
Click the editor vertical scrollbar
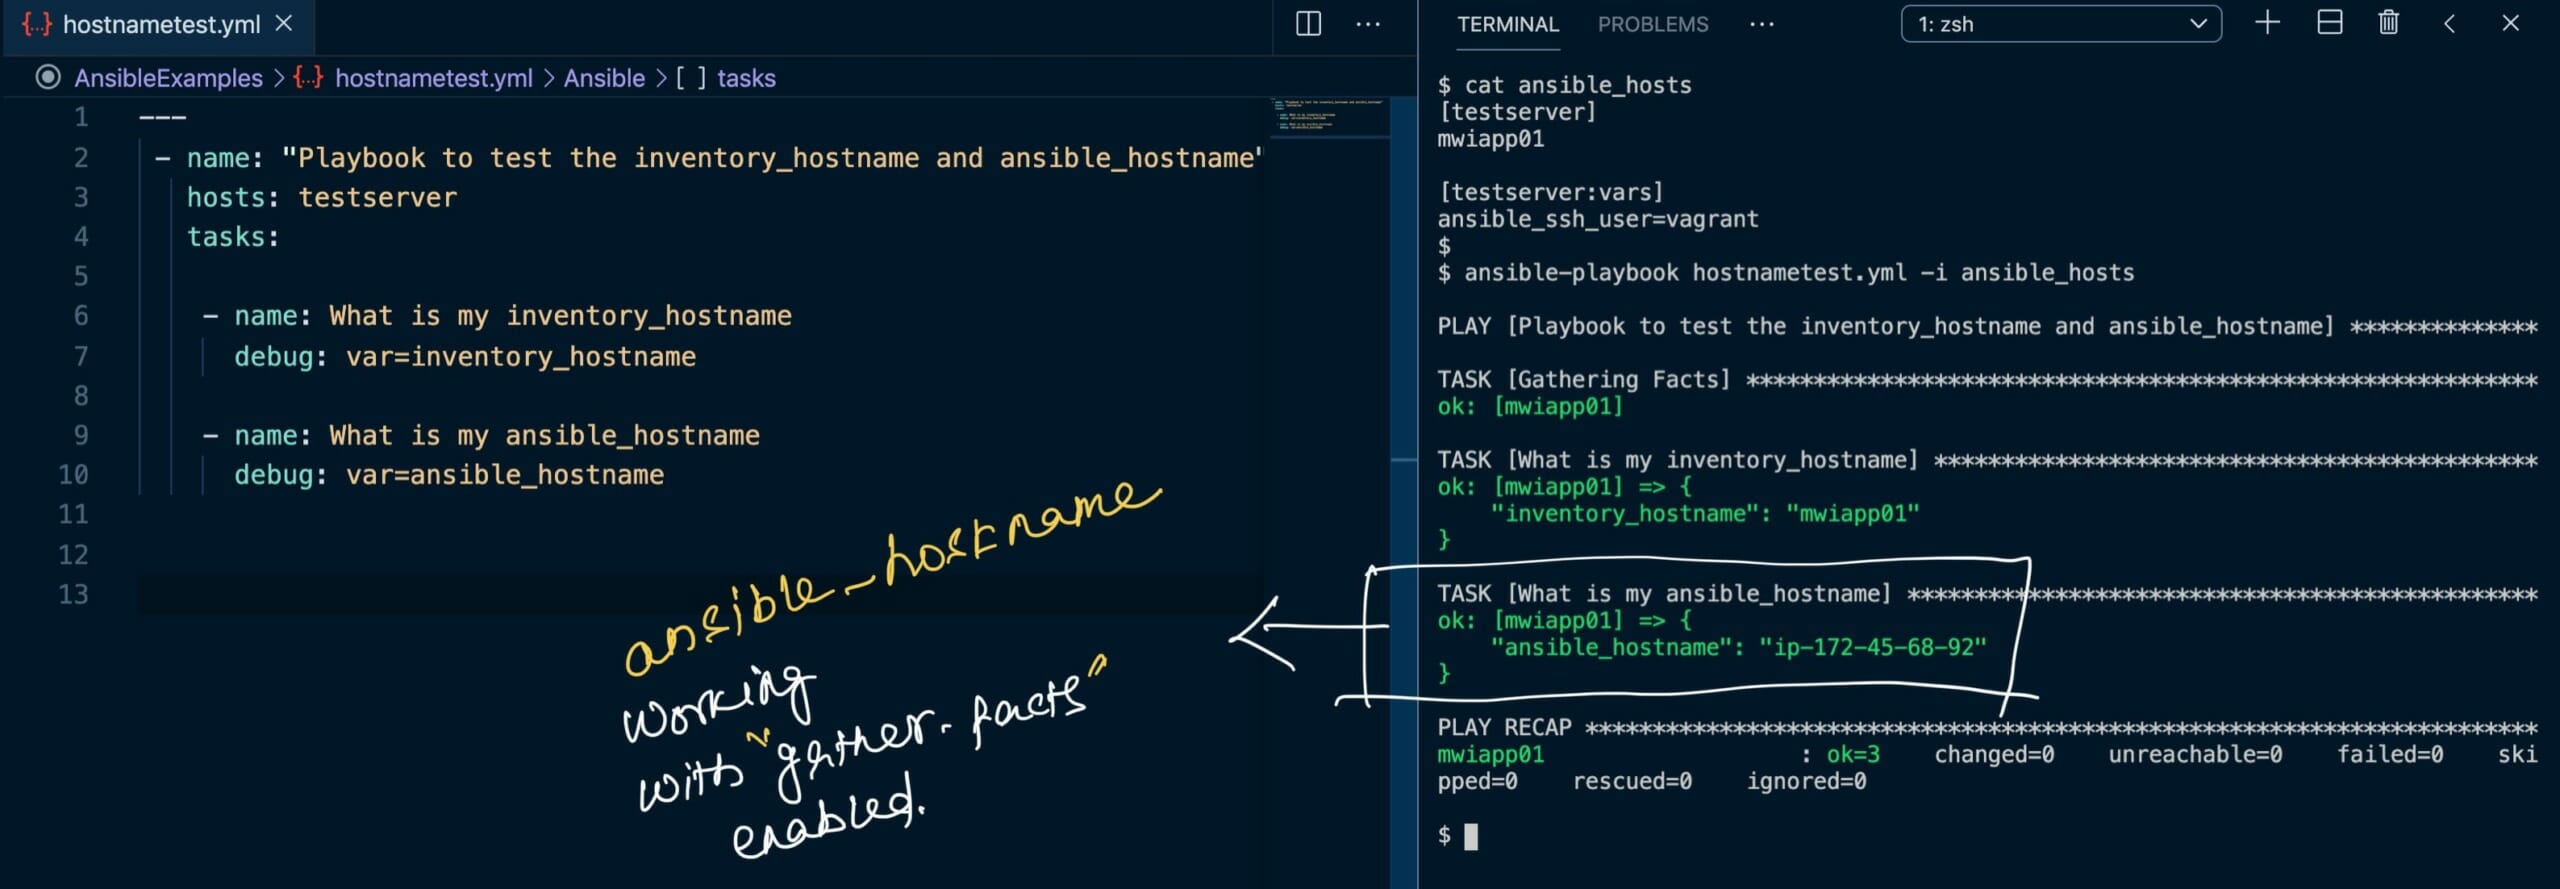pyautogui.click(x=1403, y=300)
